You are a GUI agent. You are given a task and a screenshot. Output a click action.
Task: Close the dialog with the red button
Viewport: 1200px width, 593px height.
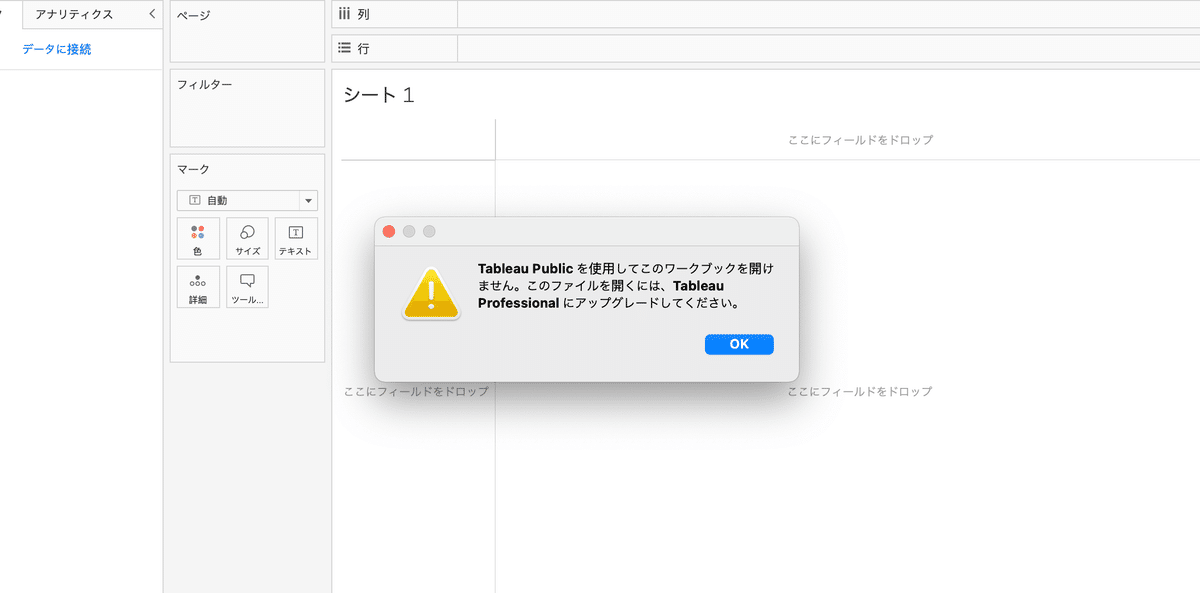pyautogui.click(x=389, y=231)
